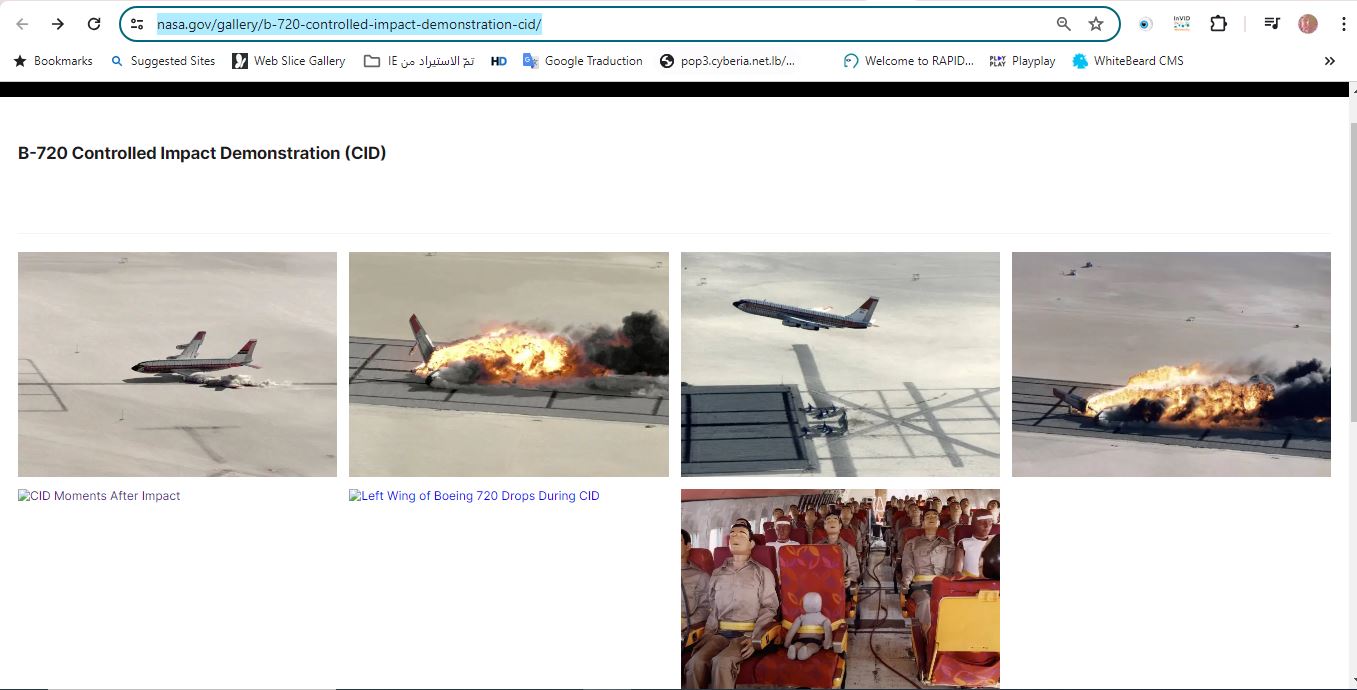Click Left Wing of Boeing 720 Drops link
Image resolution: width=1357 pixels, height=690 pixels.
tap(475, 496)
